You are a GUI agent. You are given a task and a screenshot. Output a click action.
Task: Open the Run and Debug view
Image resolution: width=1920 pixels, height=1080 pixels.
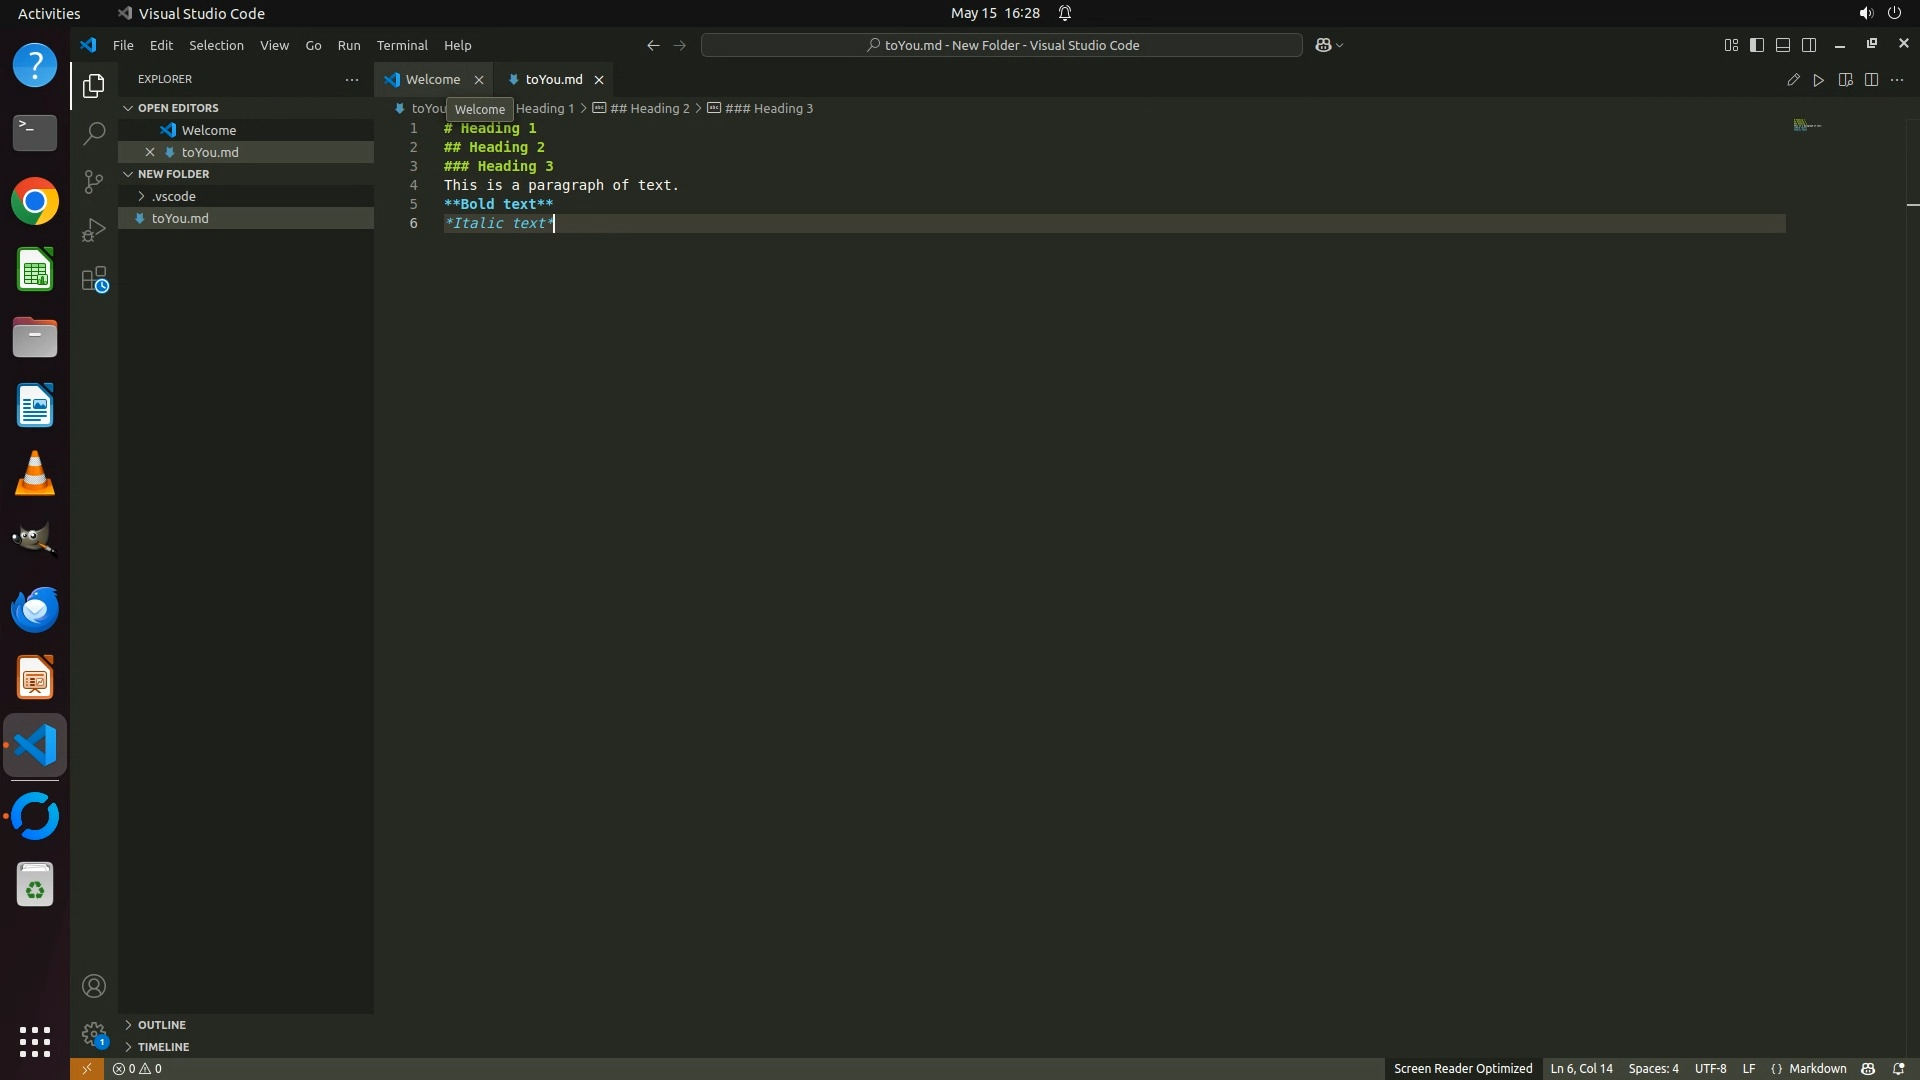pyautogui.click(x=94, y=230)
